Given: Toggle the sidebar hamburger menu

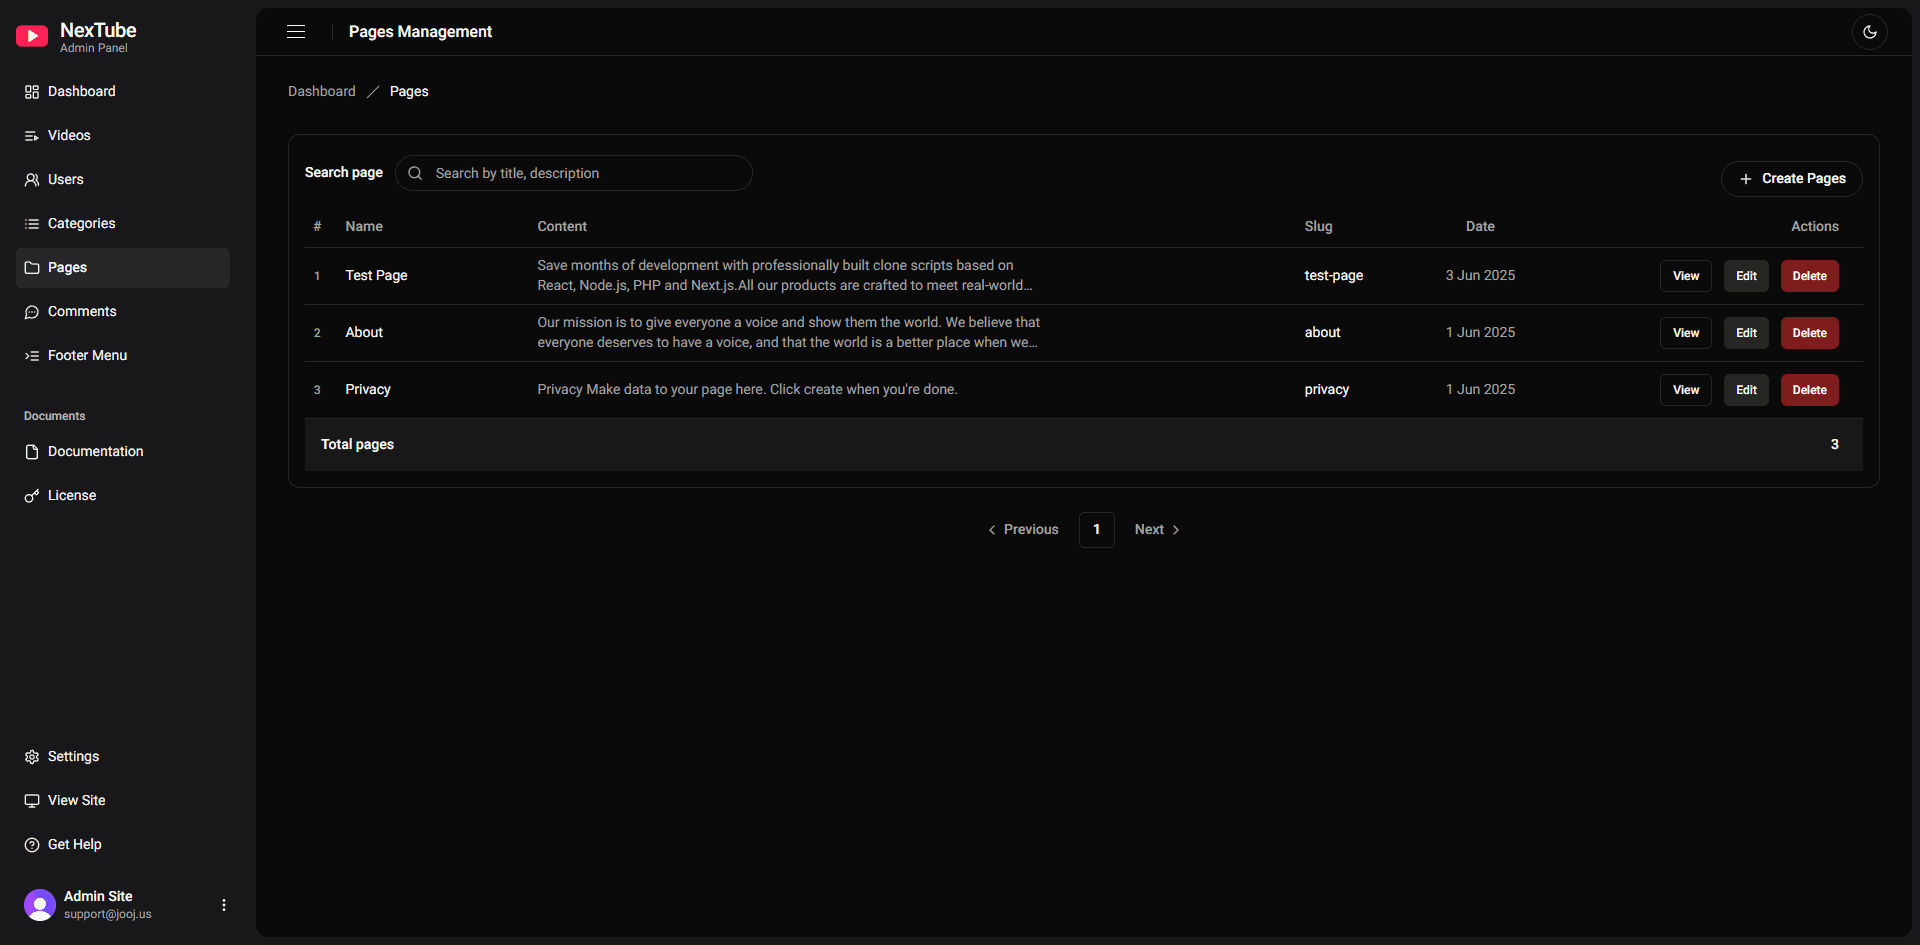Looking at the screenshot, I should click(x=296, y=32).
